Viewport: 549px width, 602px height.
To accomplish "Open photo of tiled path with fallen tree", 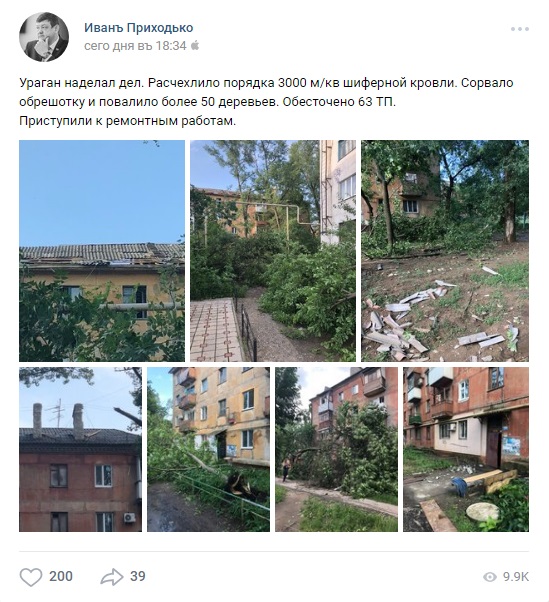I will coord(273,251).
